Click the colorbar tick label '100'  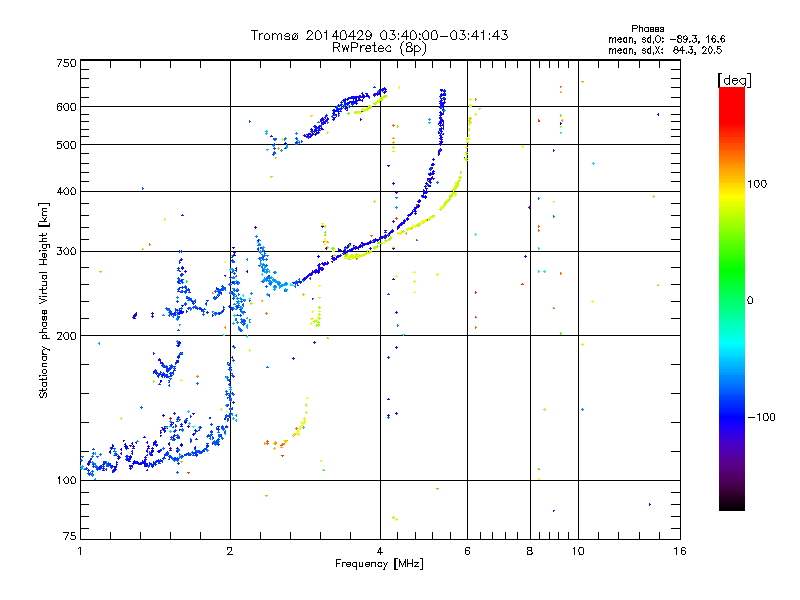757,184
